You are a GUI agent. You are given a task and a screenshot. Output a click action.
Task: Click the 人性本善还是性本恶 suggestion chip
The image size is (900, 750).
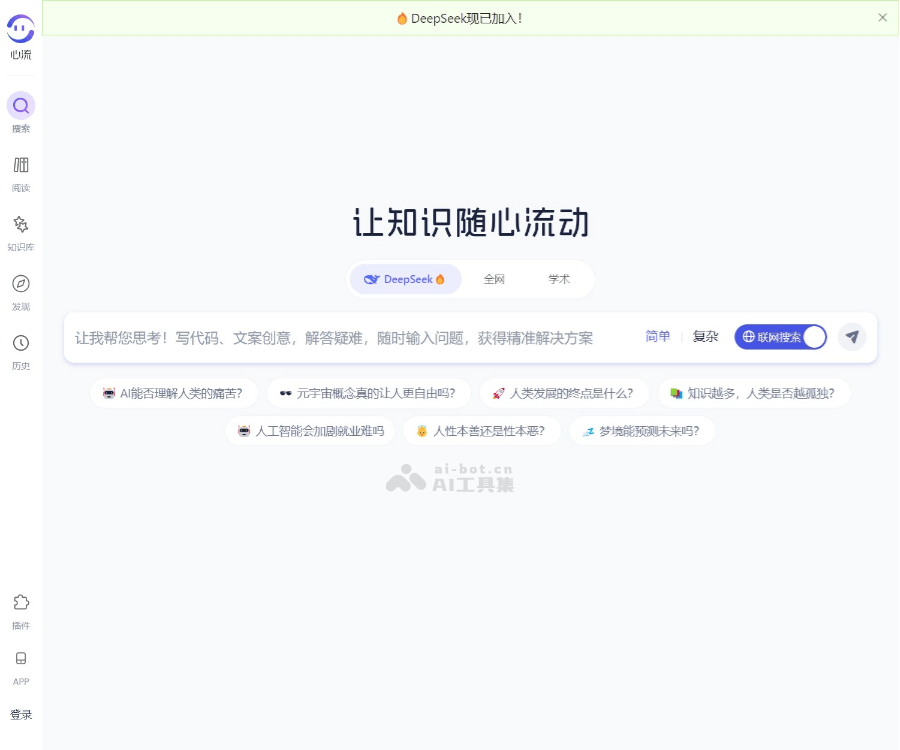(482, 431)
